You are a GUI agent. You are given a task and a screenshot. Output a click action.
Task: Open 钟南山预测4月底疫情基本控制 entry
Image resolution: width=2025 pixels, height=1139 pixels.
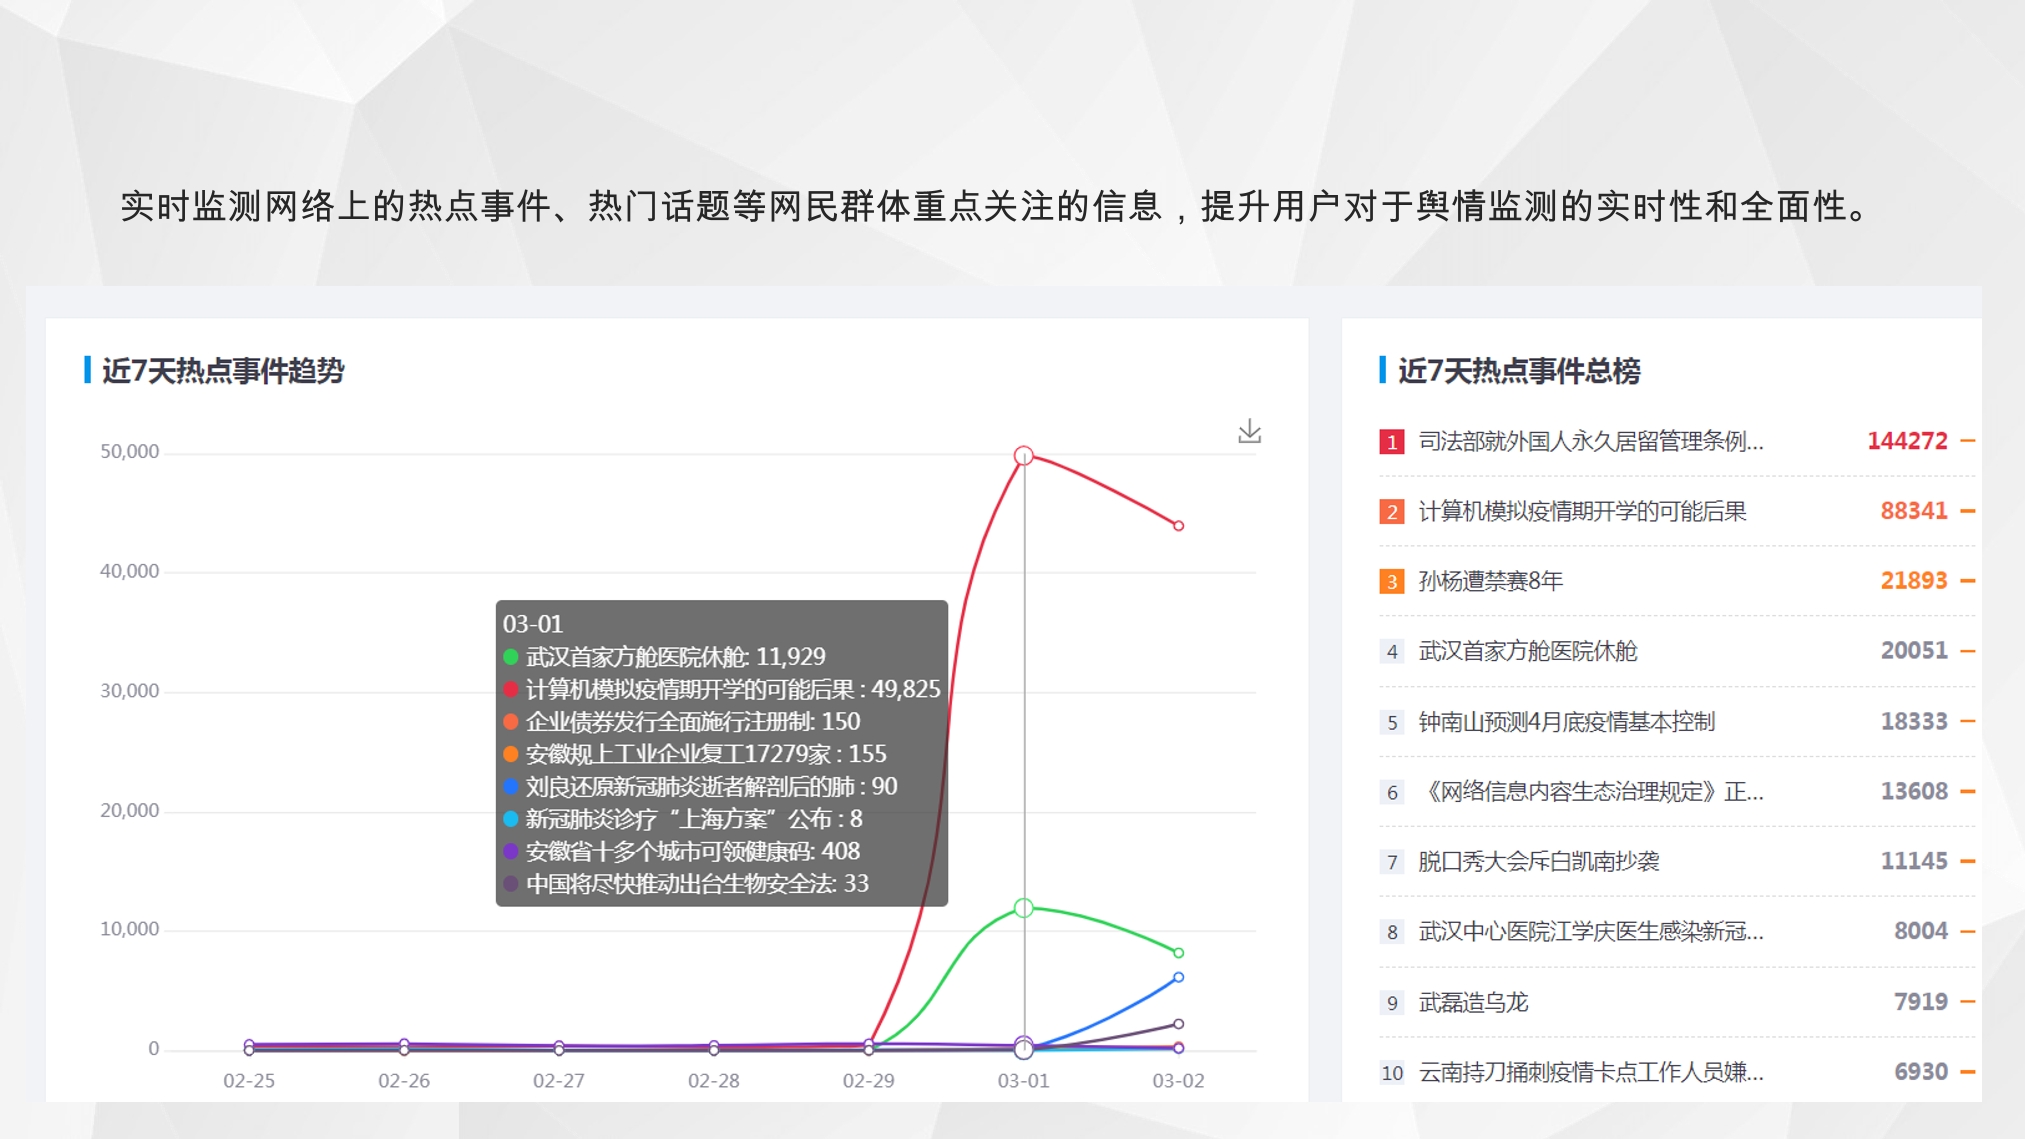click(x=1566, y=721)
